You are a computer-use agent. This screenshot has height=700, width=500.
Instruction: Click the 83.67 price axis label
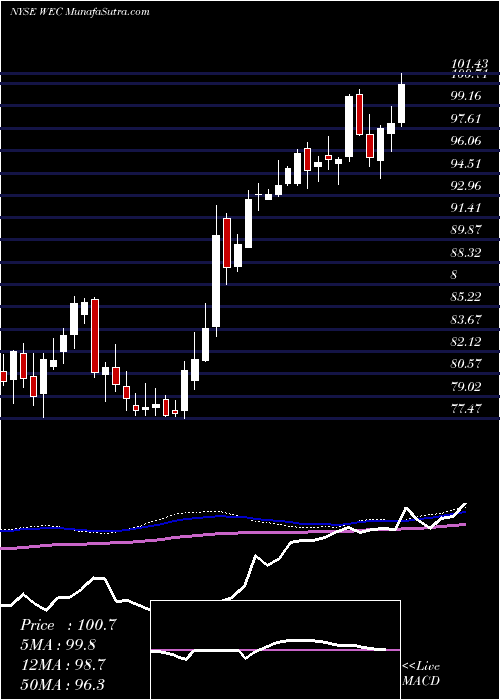click(466, 319)
